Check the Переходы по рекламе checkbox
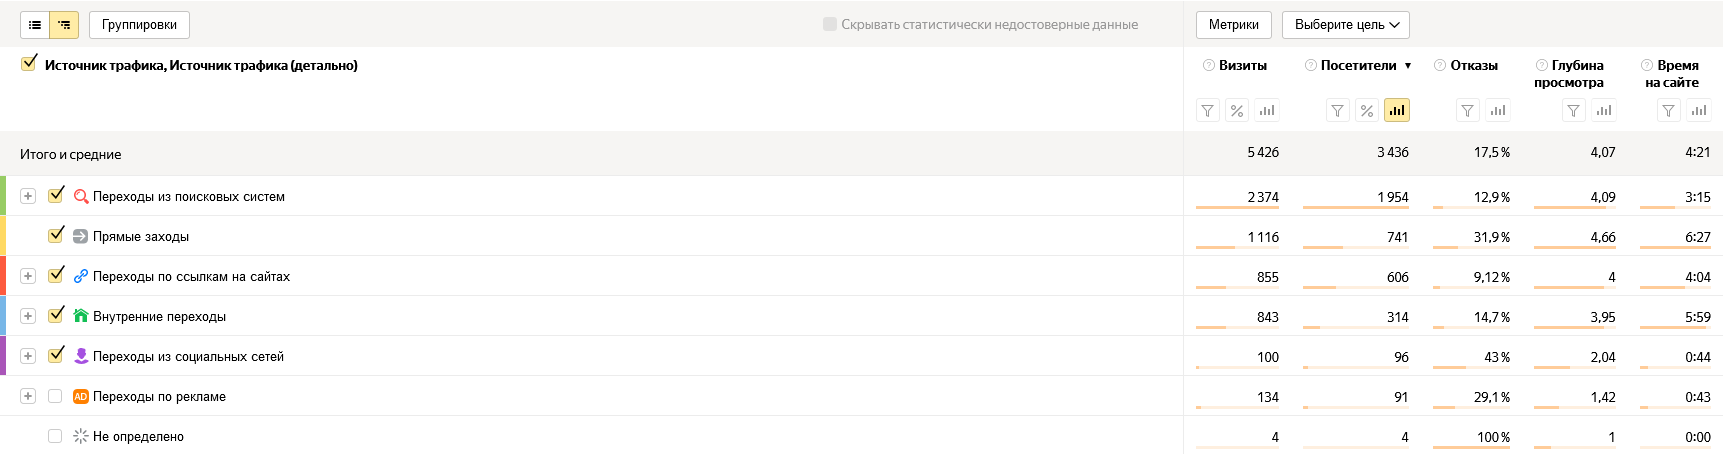Screen dimensions: 1723x454 coord(55,396)
